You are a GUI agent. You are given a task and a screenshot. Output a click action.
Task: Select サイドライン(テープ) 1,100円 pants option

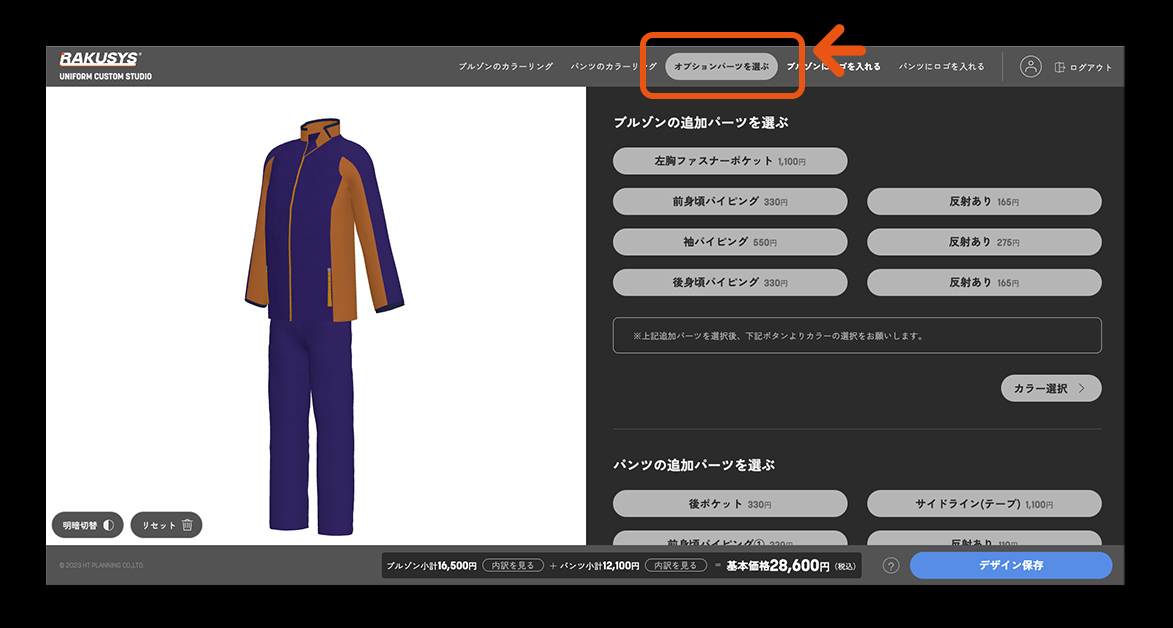(983, 504)
